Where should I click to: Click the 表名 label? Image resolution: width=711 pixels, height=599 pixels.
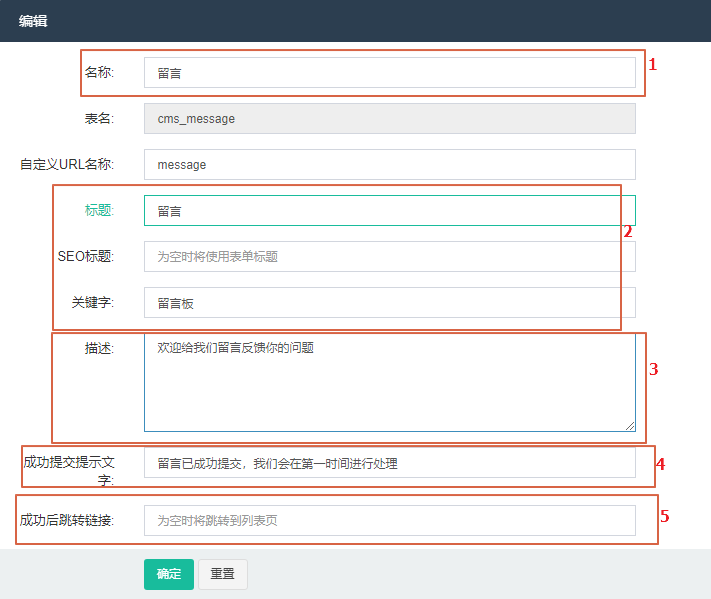pyautogui.click(x=99, y=118)
